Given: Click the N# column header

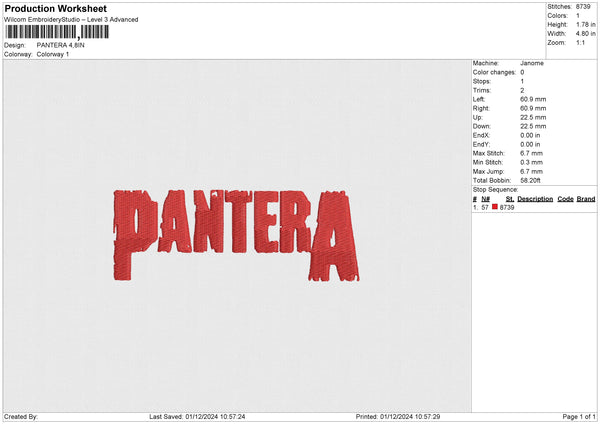Looking at the screenshot, I should pyautogui.click(x=486, y=199).
